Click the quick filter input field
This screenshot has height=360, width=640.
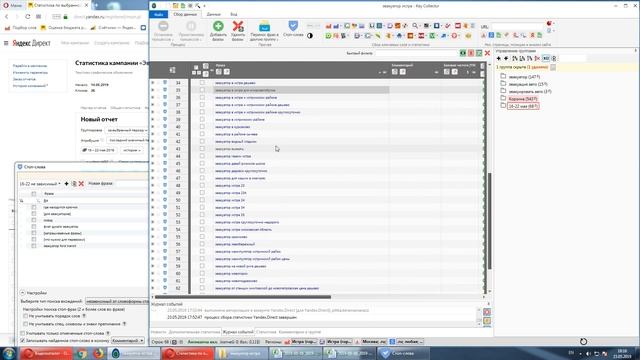click(x=416, y=53)
